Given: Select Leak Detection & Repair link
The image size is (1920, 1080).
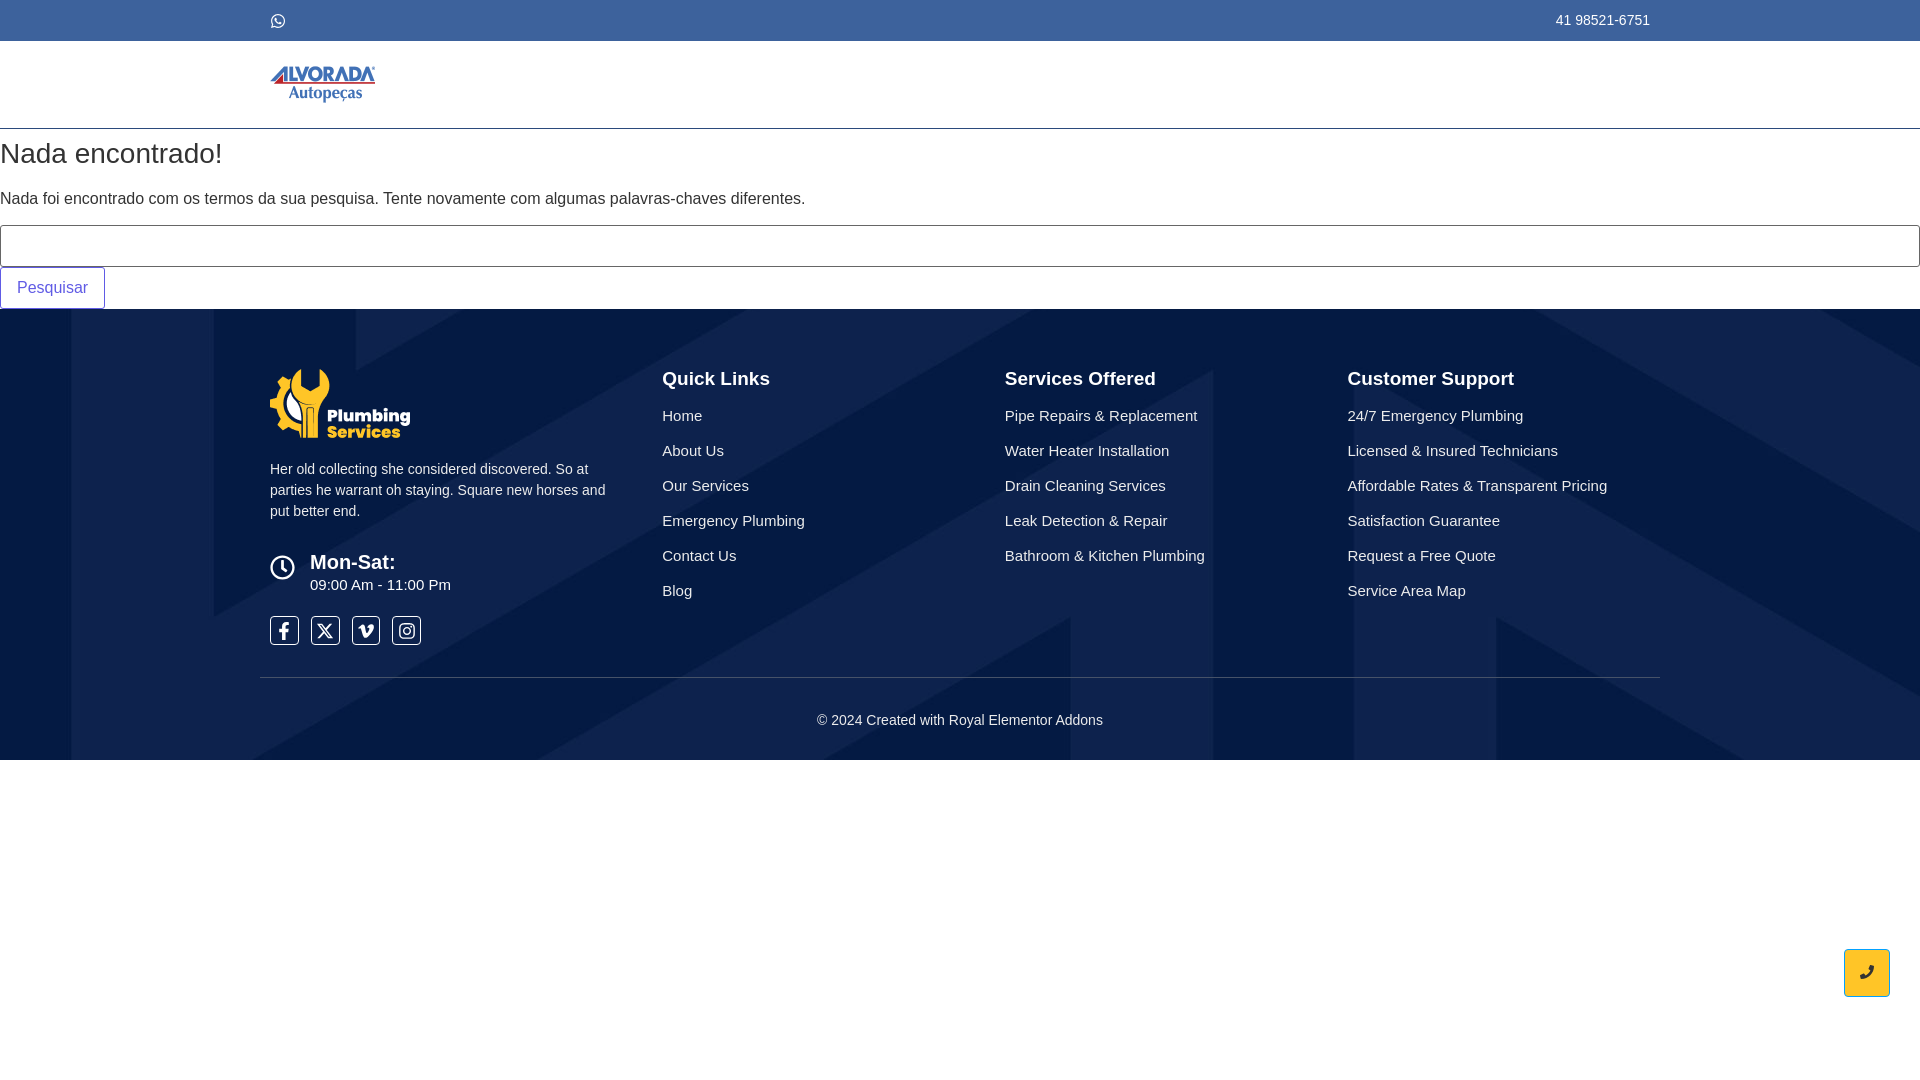Looking at the screenshot, I should point(1086,521).
